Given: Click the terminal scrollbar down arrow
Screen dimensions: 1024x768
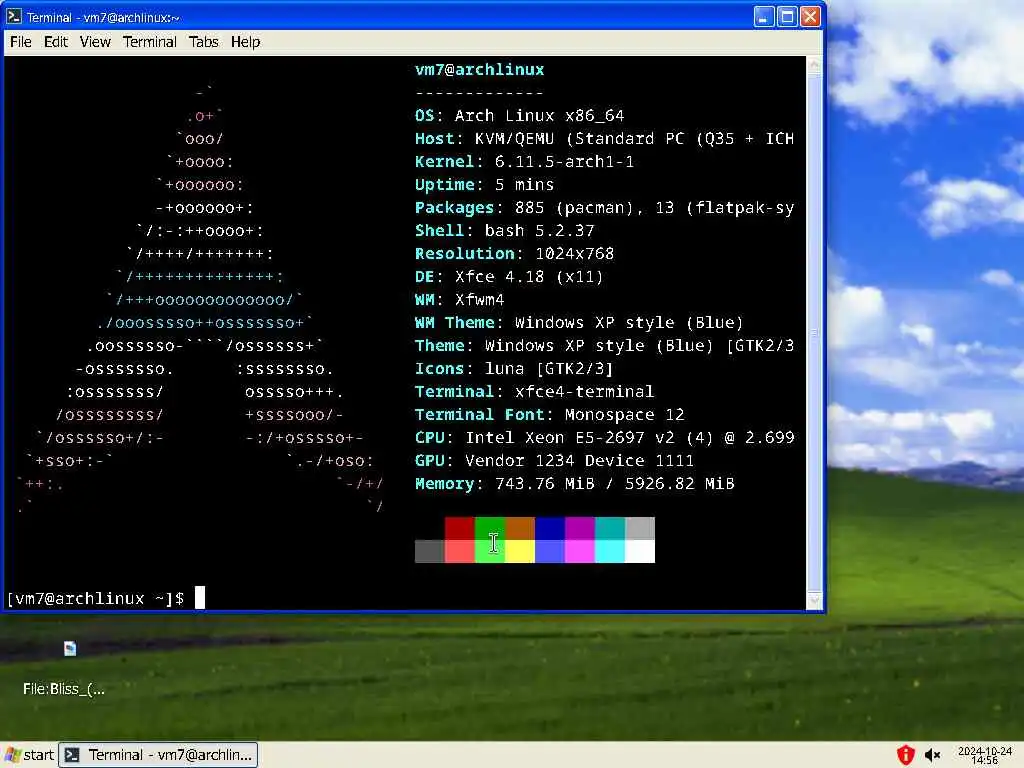Looking at the screenshot, I should coord(814,600).
